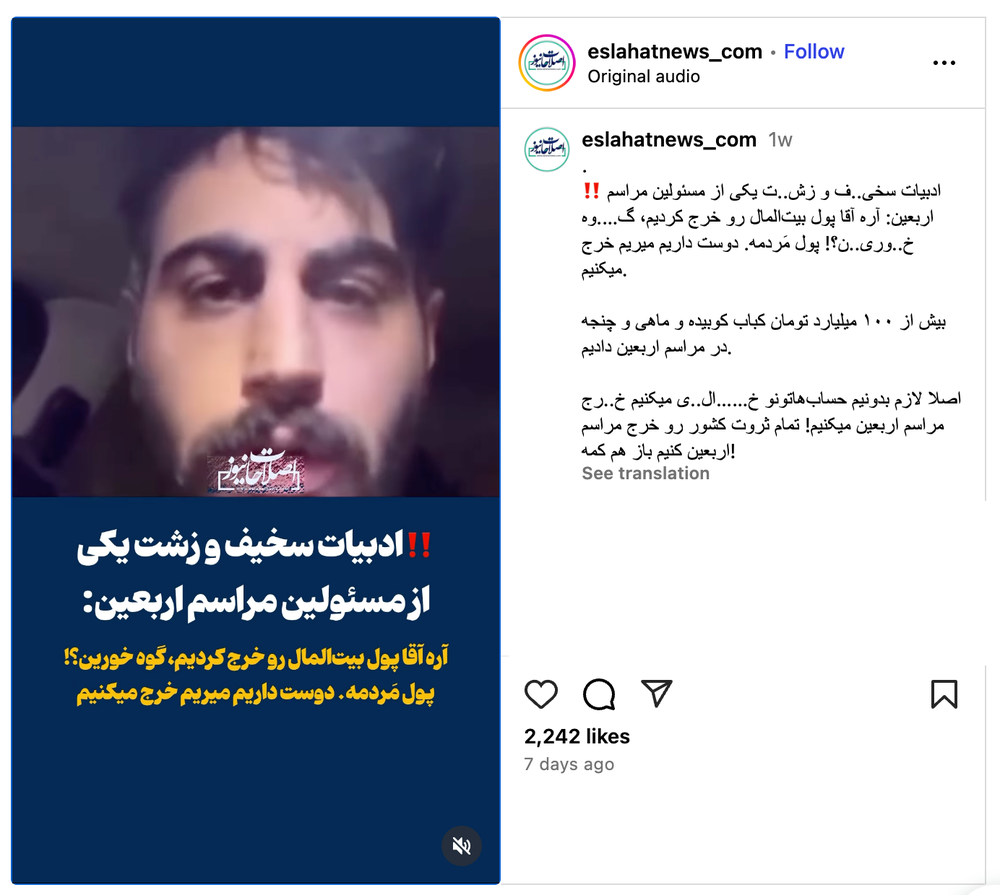Image resolution: width=1000 pixels, height=895 pixels.
Task: Like the post with the heart icon
Action: point(541,694)
